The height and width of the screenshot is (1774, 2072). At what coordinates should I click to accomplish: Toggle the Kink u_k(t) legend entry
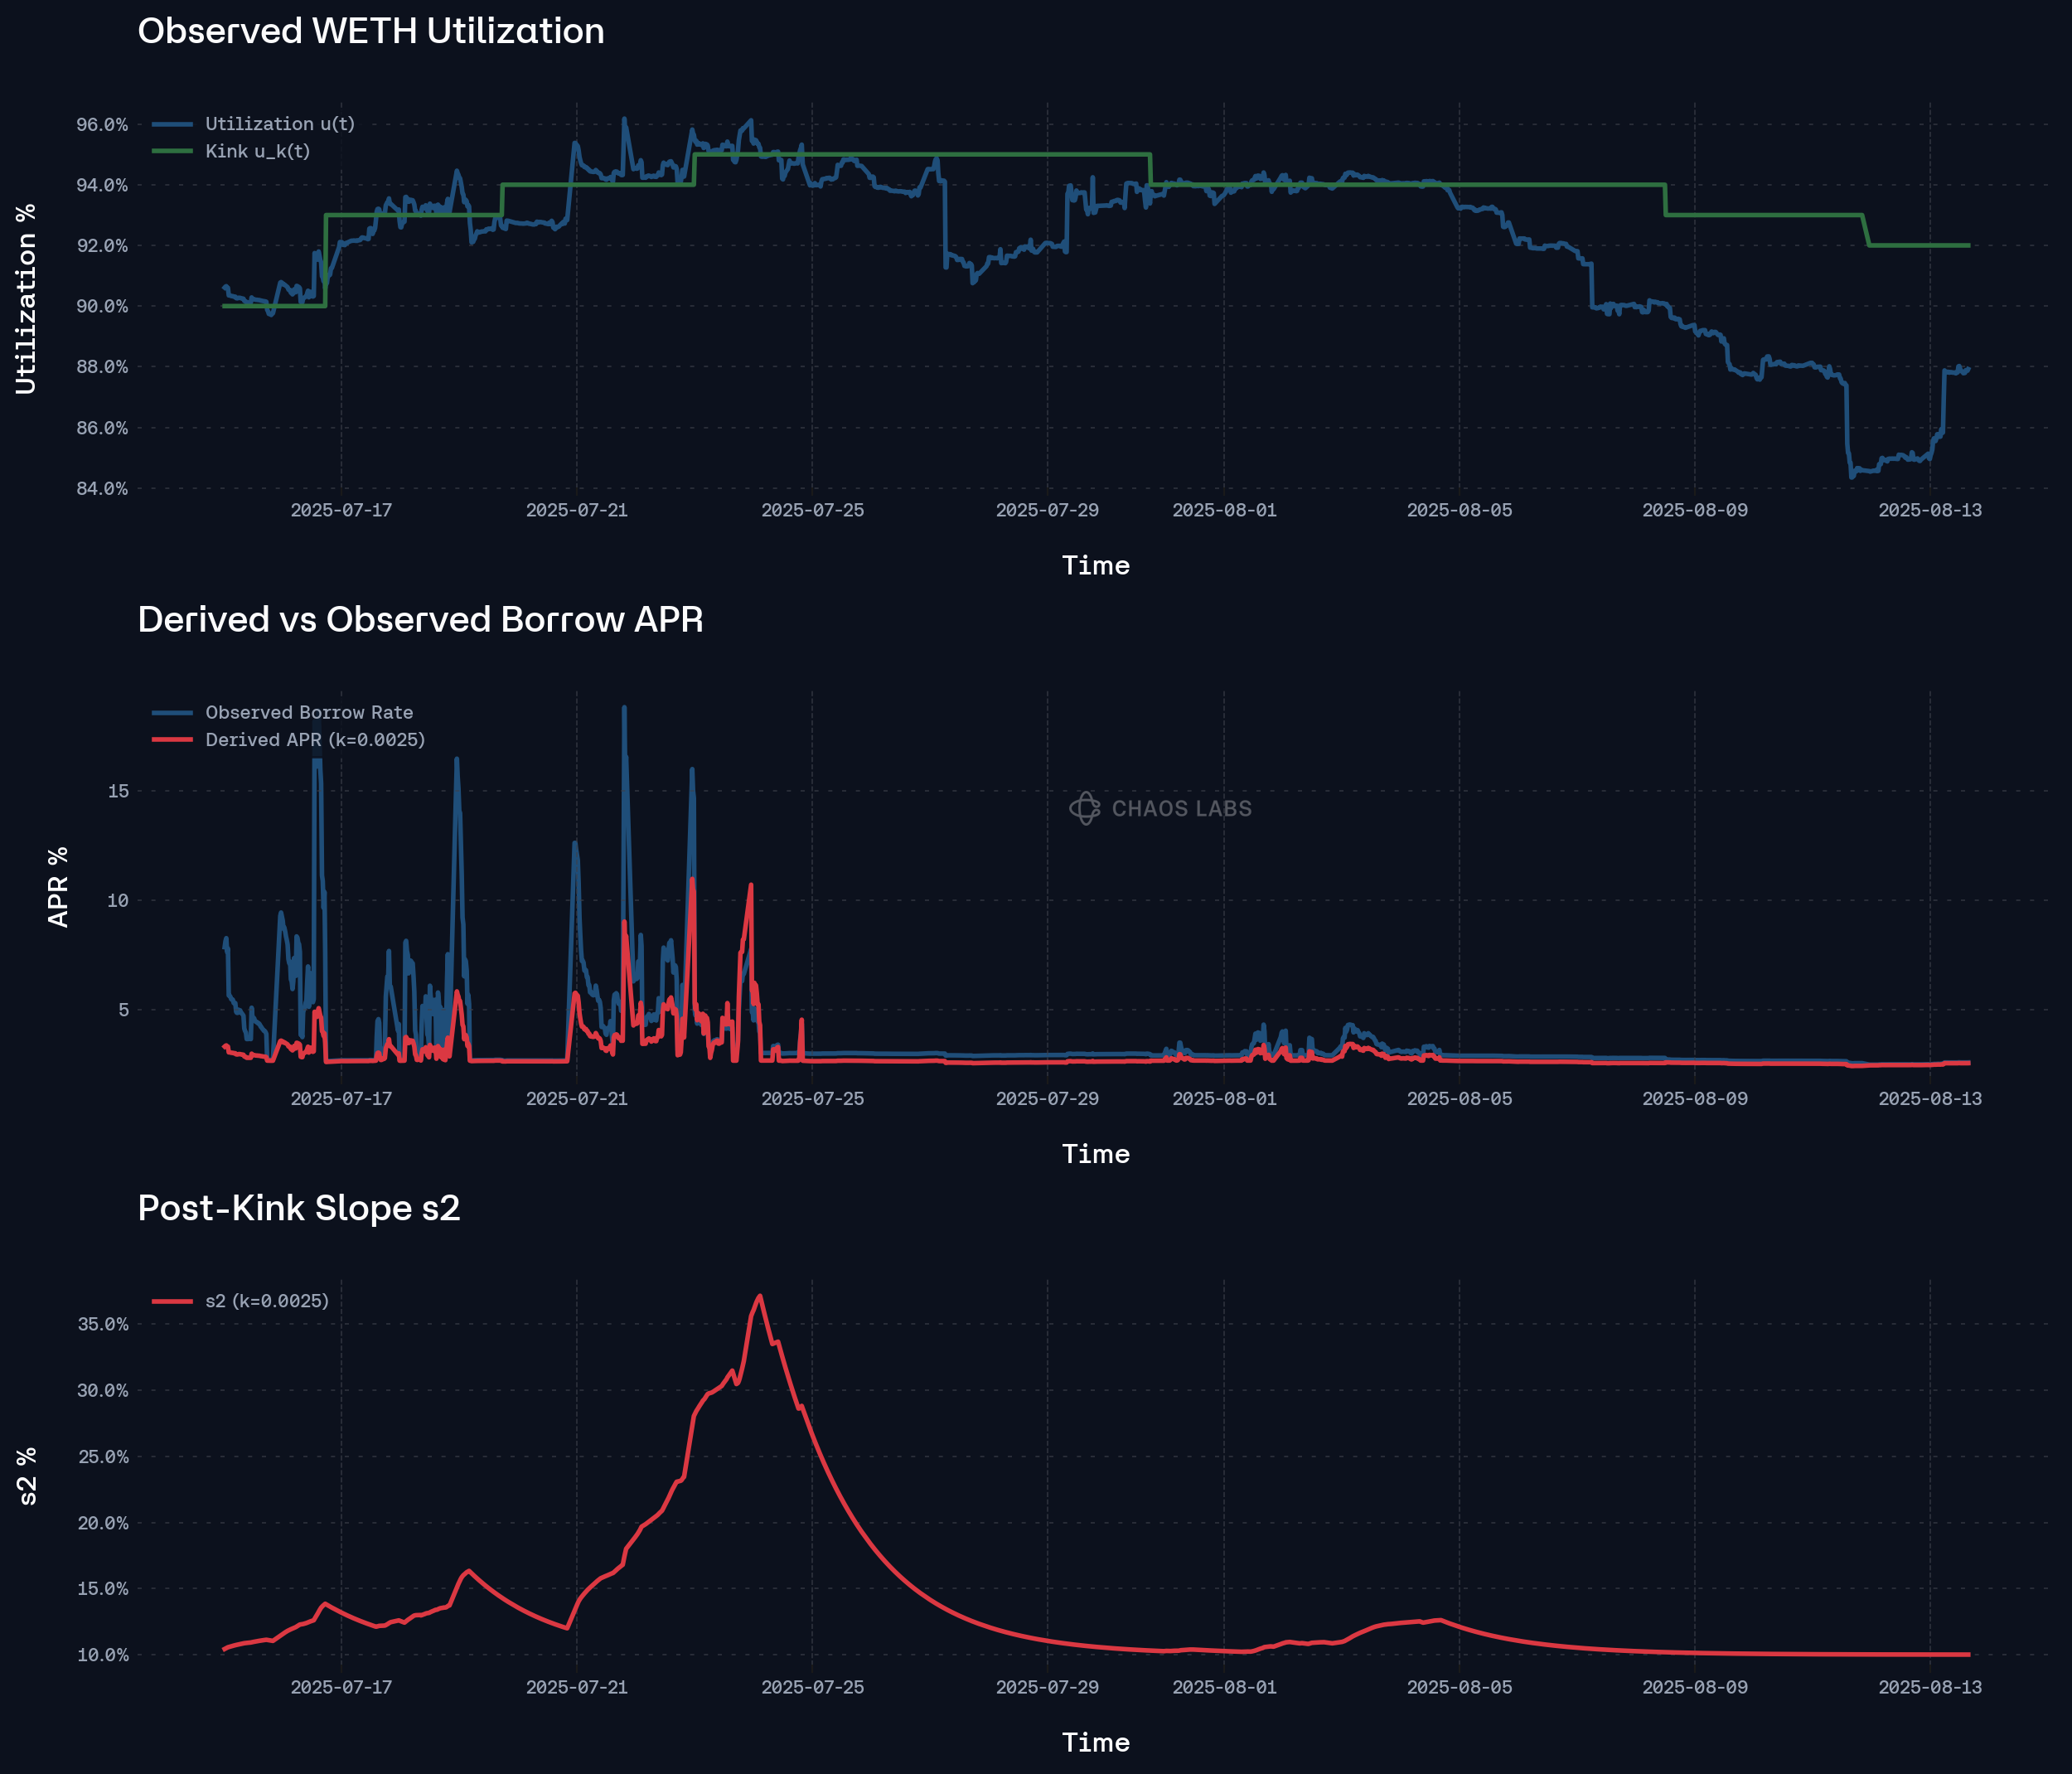tap(257, 151)
